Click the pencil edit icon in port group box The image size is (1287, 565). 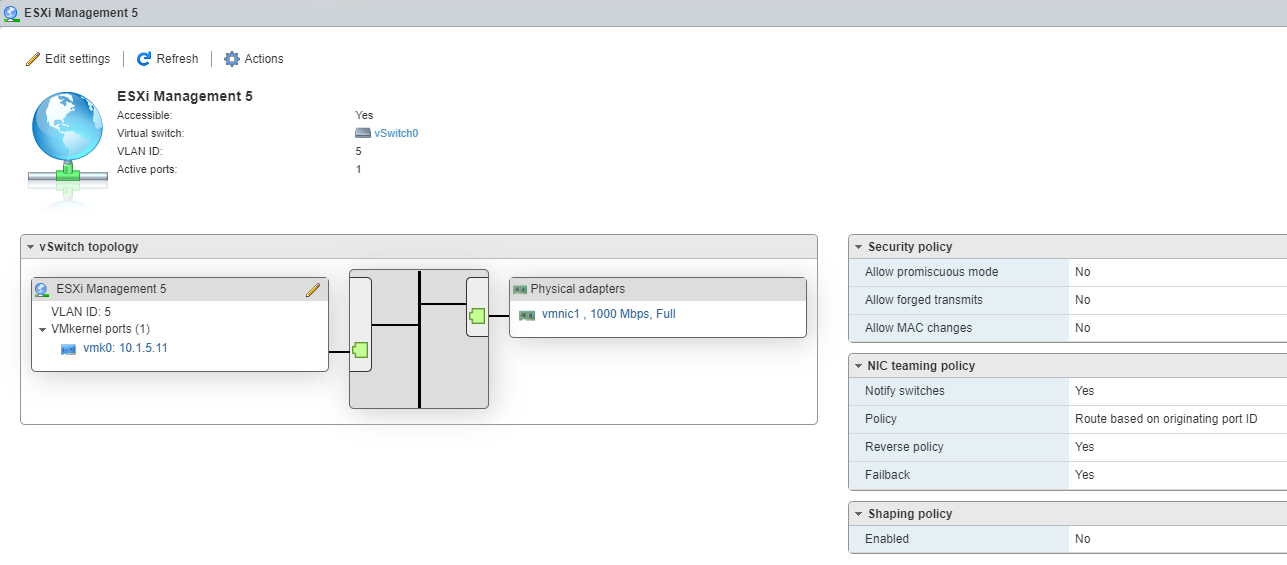click(x=313, y=290)
